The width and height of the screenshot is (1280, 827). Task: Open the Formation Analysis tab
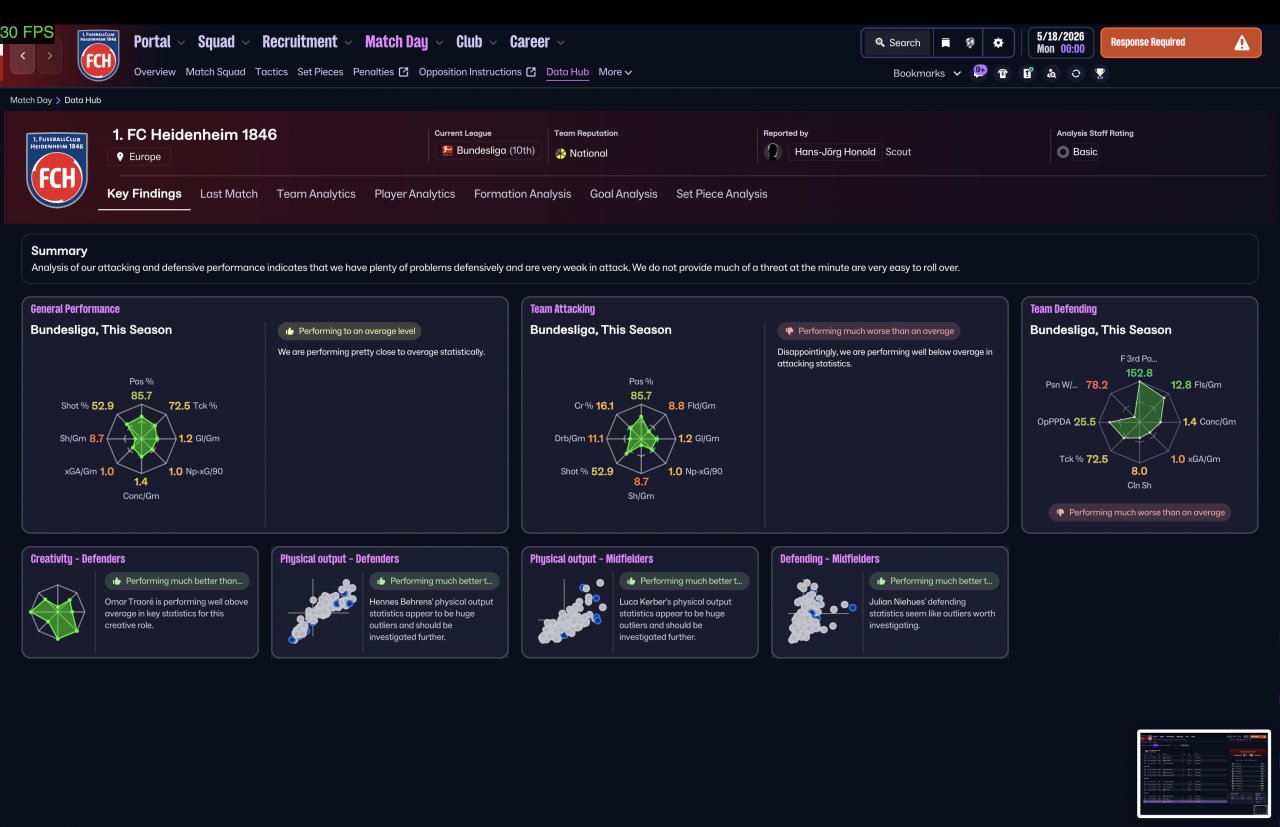(x=523, y=194)
